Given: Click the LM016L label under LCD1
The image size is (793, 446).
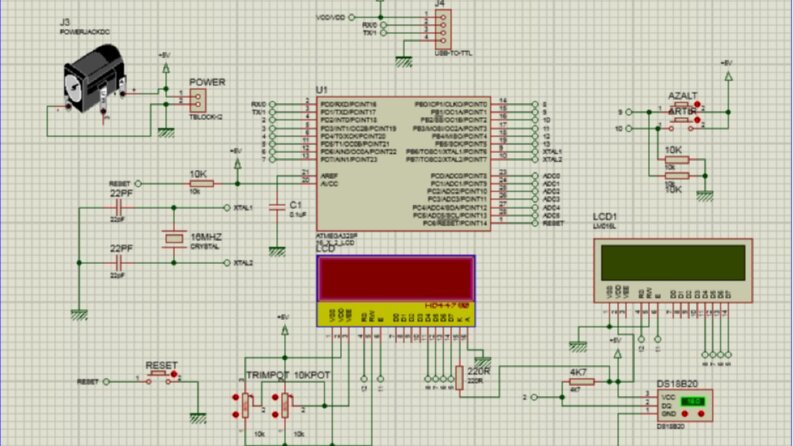Looking at the screenshot, I should (604, 227).
